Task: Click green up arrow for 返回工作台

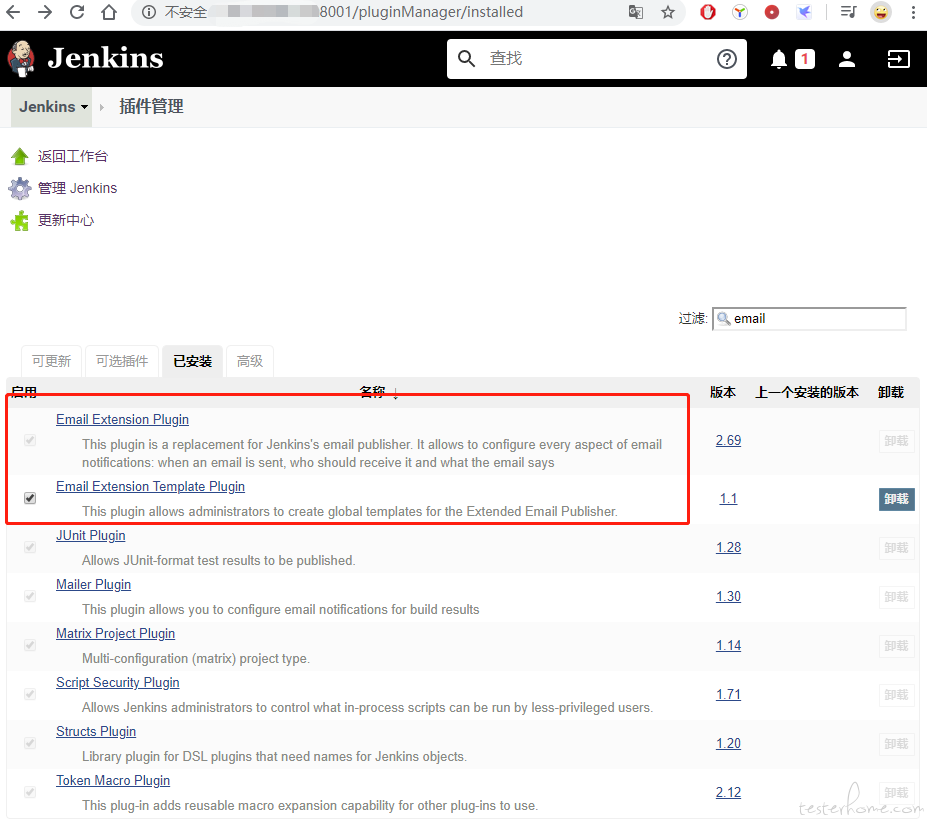Action: coord(20,156)
